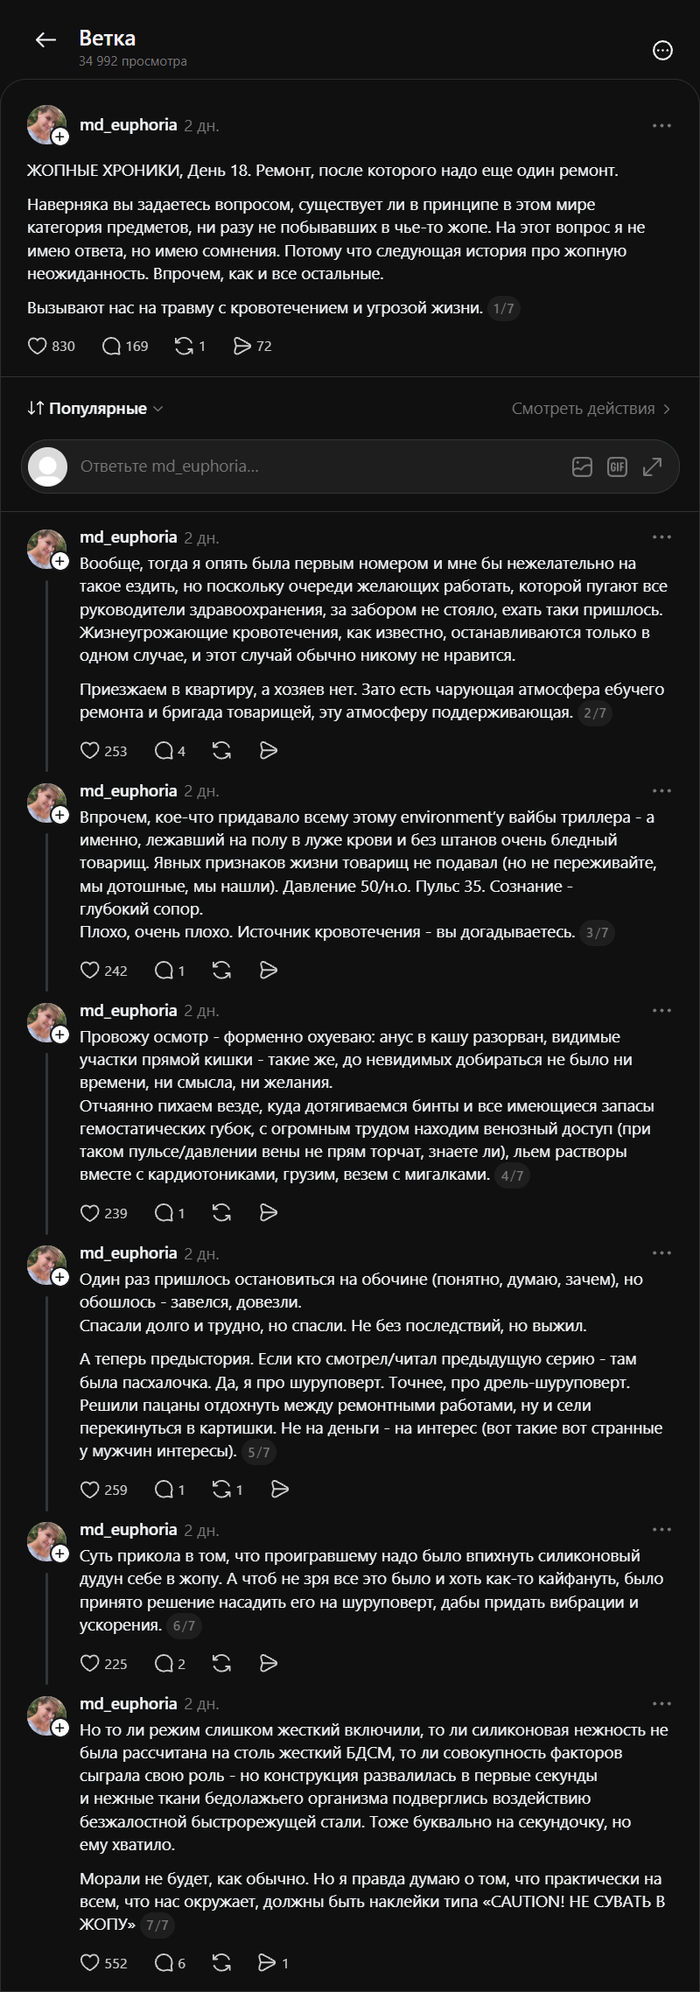This screenshot has height=1992, width=700.
Task: Expand the reply composer to full screen
Action: (x=652, y=466)
